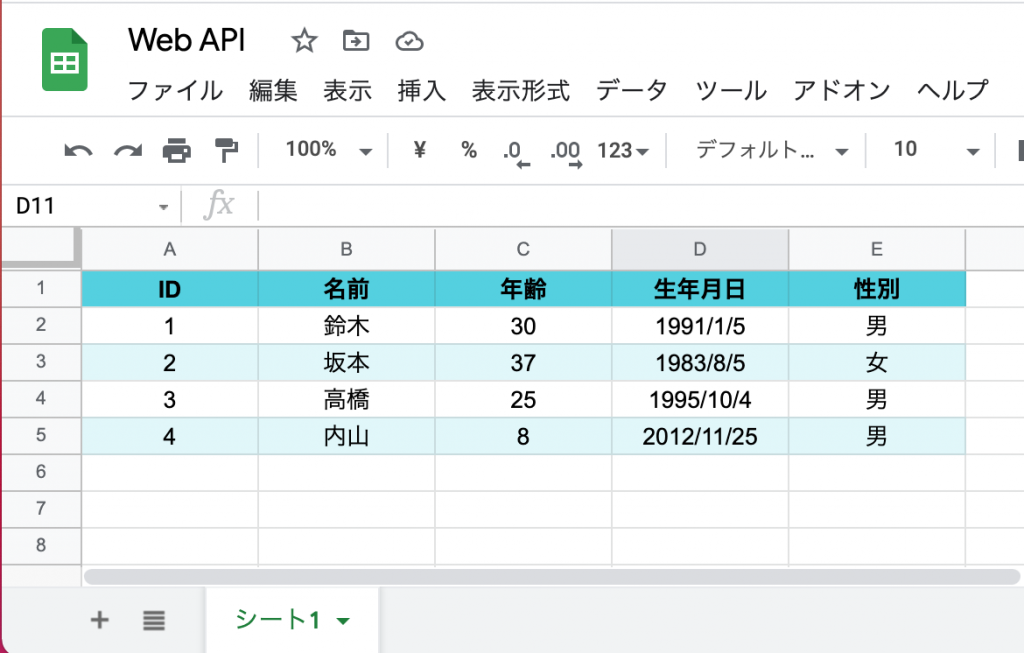The height and width of the screenshot is (653, 1024).
Task: Open the 表示 menu
Action: (347, 90)
